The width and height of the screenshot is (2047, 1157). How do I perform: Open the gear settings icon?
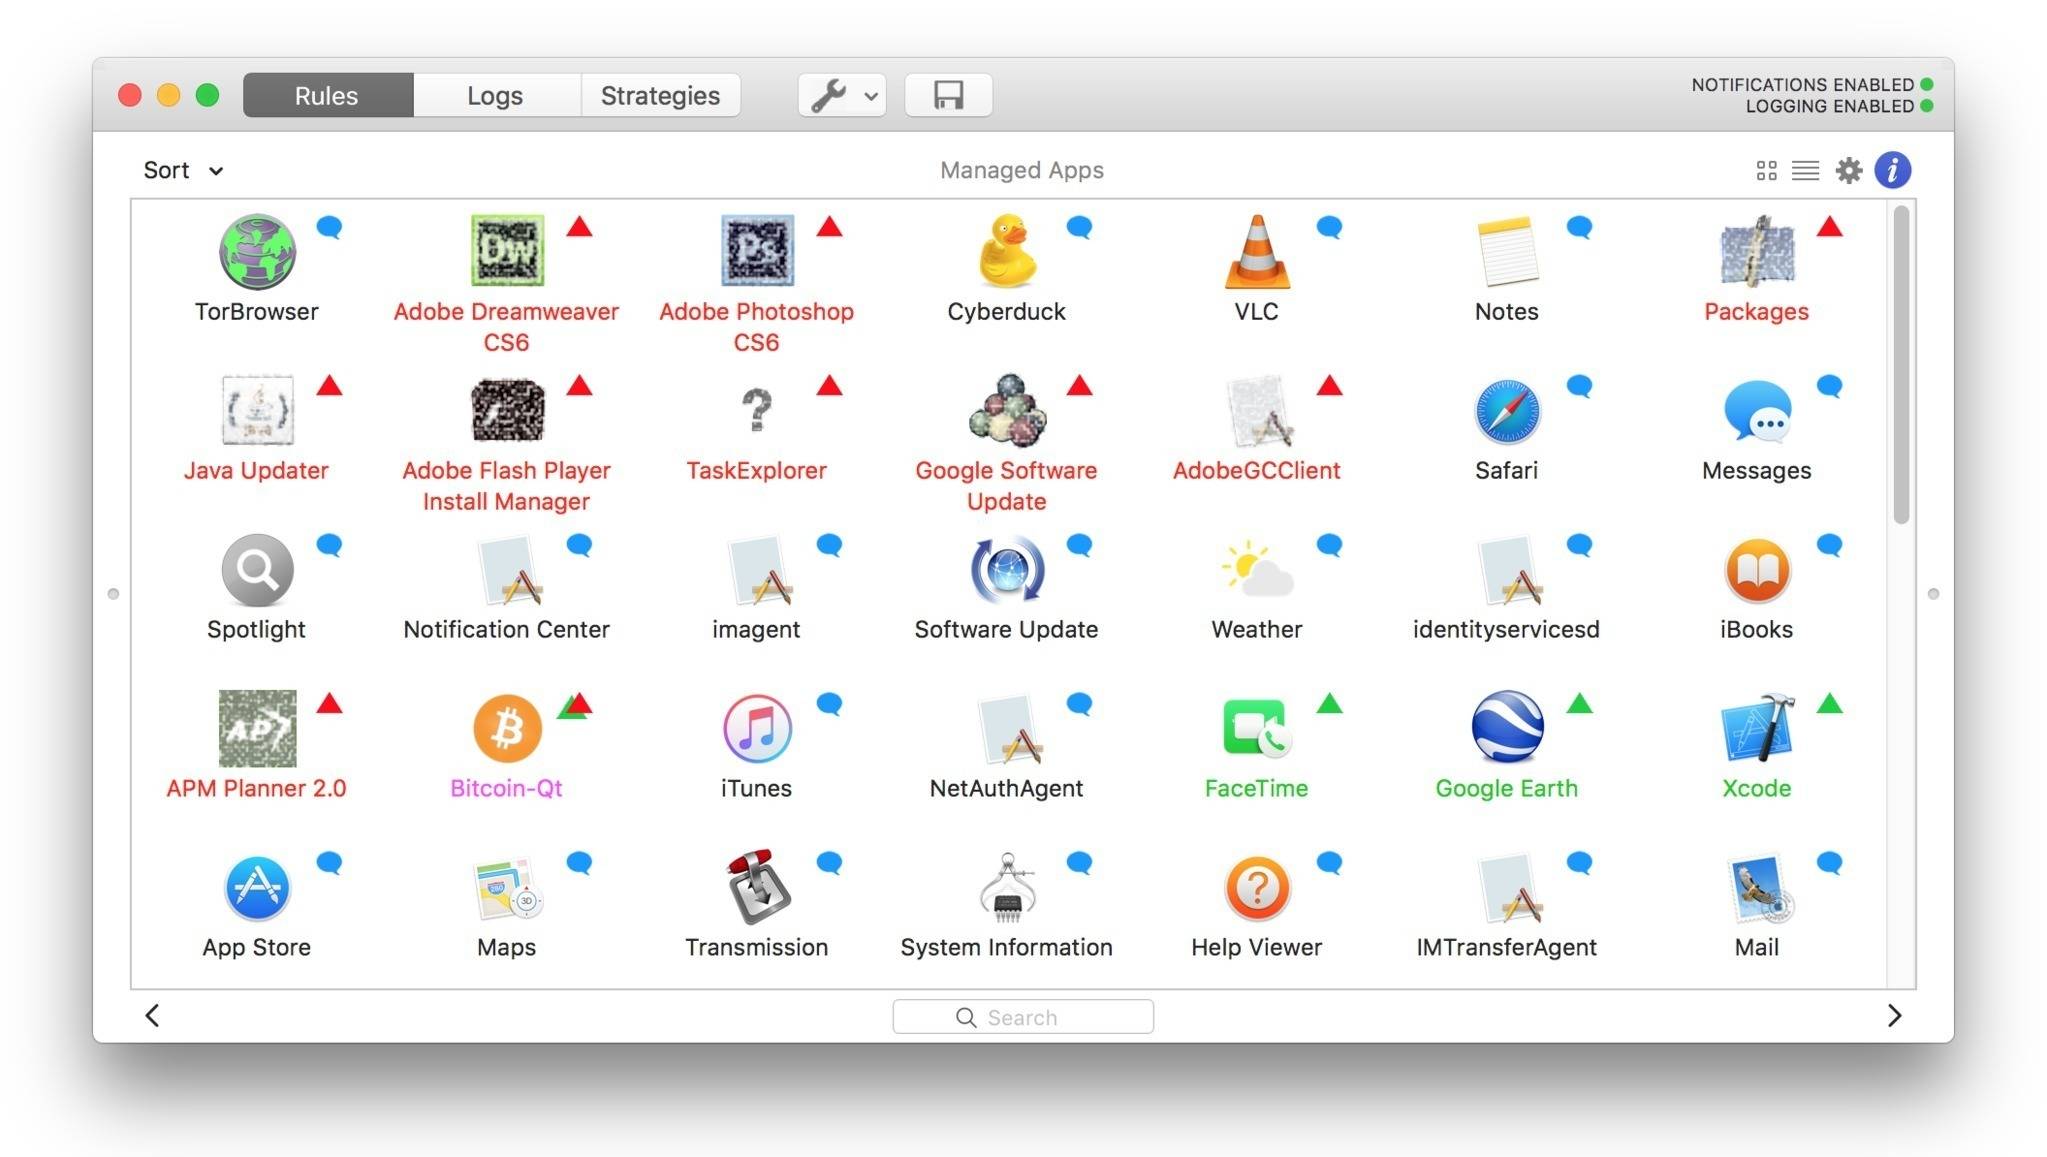click(1849, 170)
